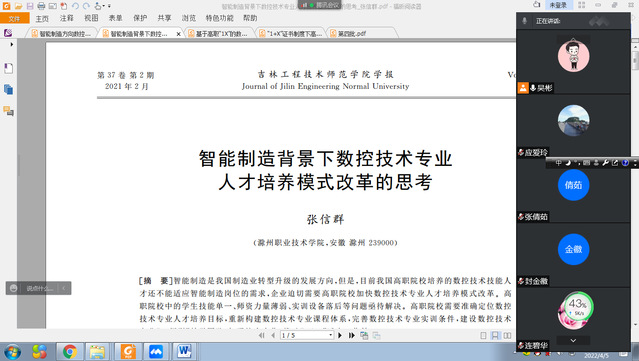The width and height of the screenshot is (639, 361).
Task: Open the pages panel in left sidebar
Action: tap(8, 90)
